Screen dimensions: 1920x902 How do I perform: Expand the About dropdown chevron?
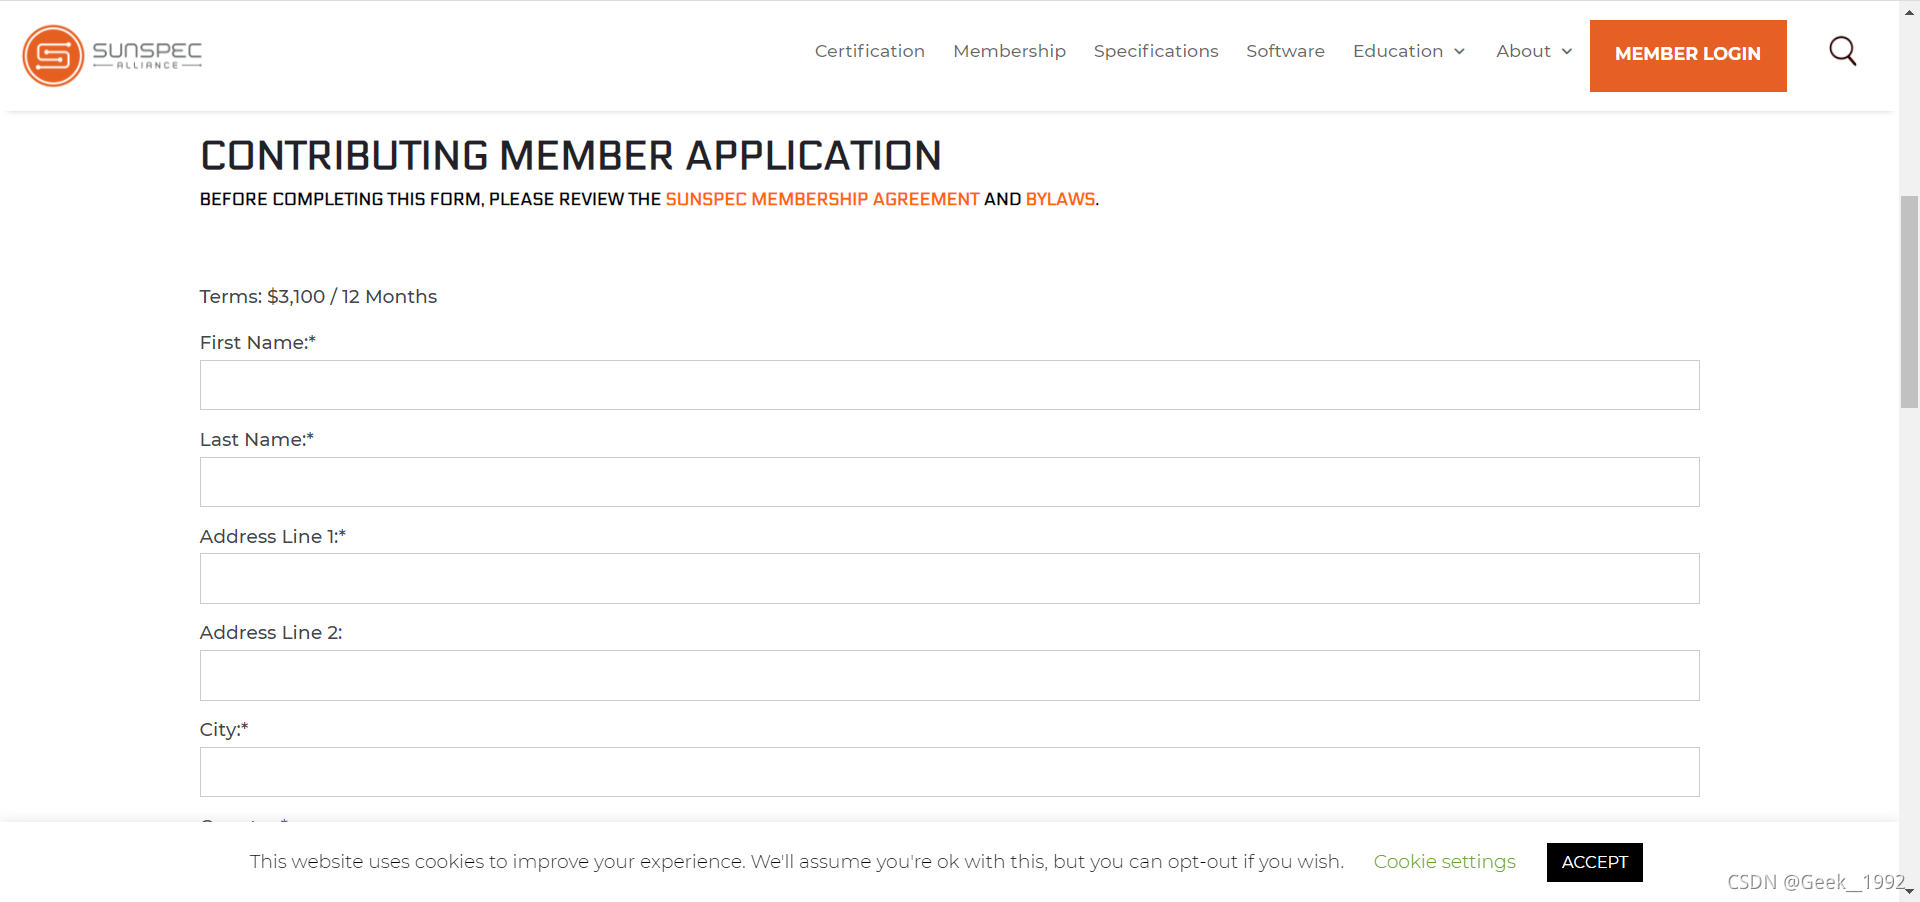pos(1567,52)
